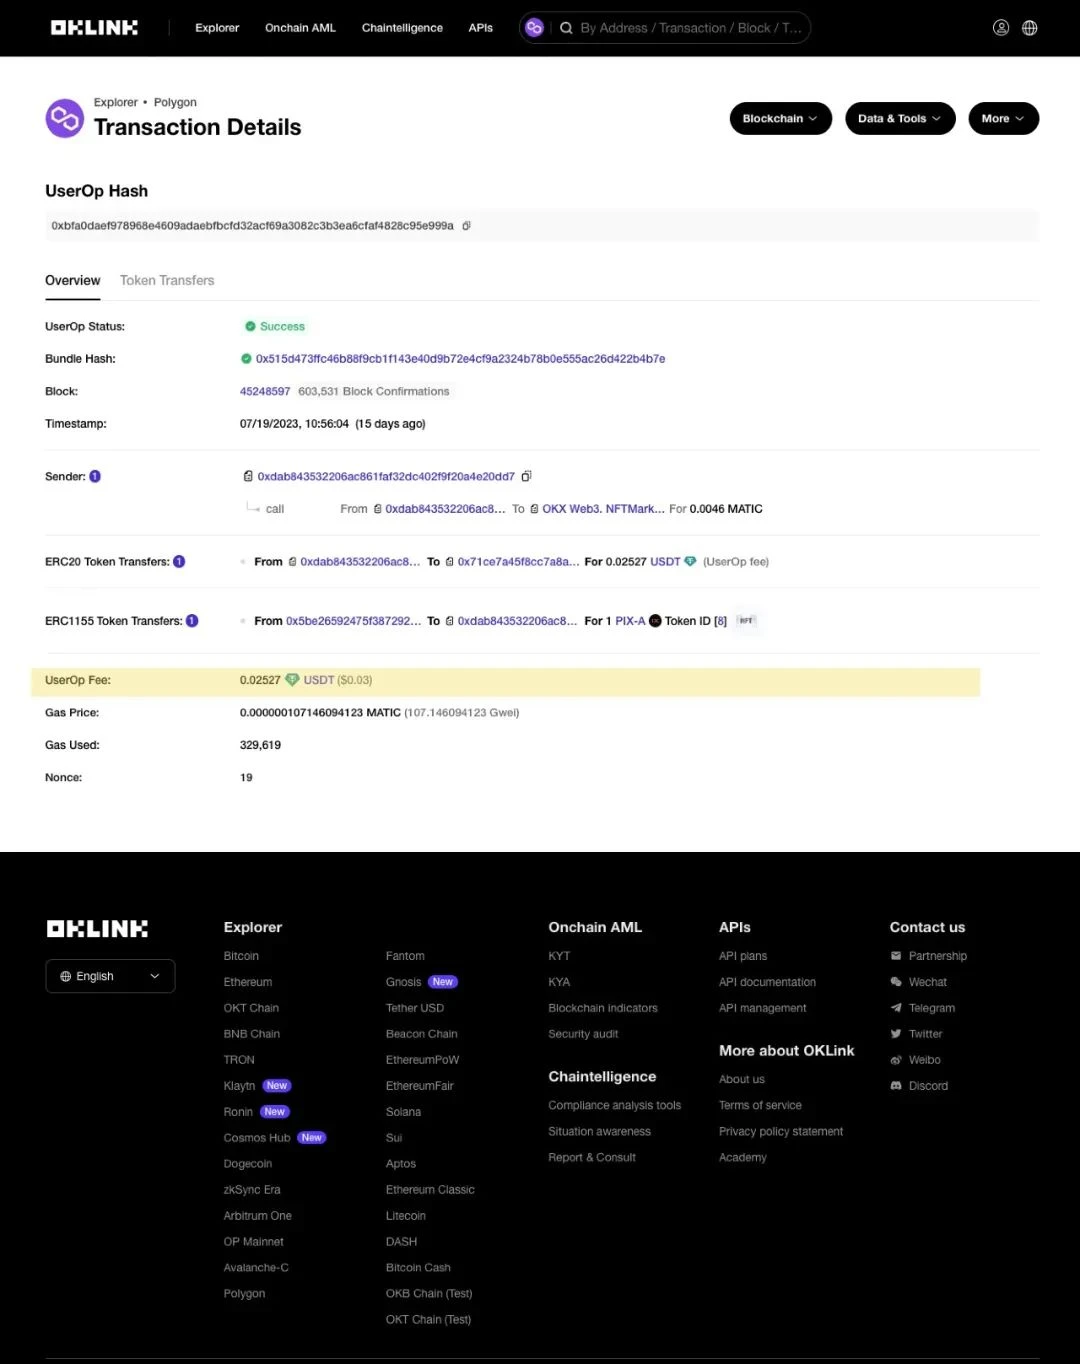
Task: Copy the UserOp hash
Action: coord(466,226)
